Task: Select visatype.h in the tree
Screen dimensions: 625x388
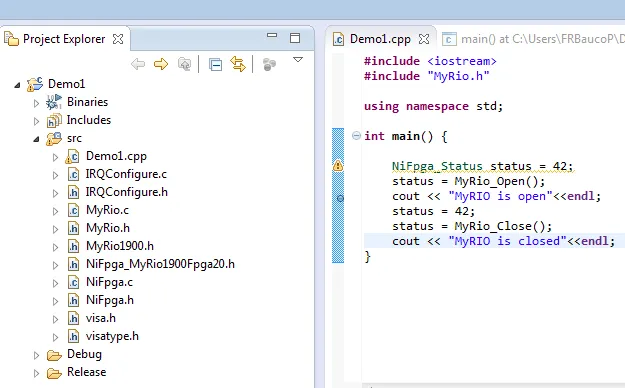Action: point(112,336)
